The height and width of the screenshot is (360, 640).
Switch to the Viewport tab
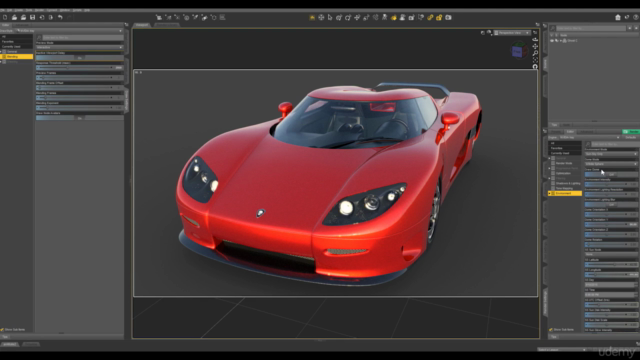pos(142,25)
